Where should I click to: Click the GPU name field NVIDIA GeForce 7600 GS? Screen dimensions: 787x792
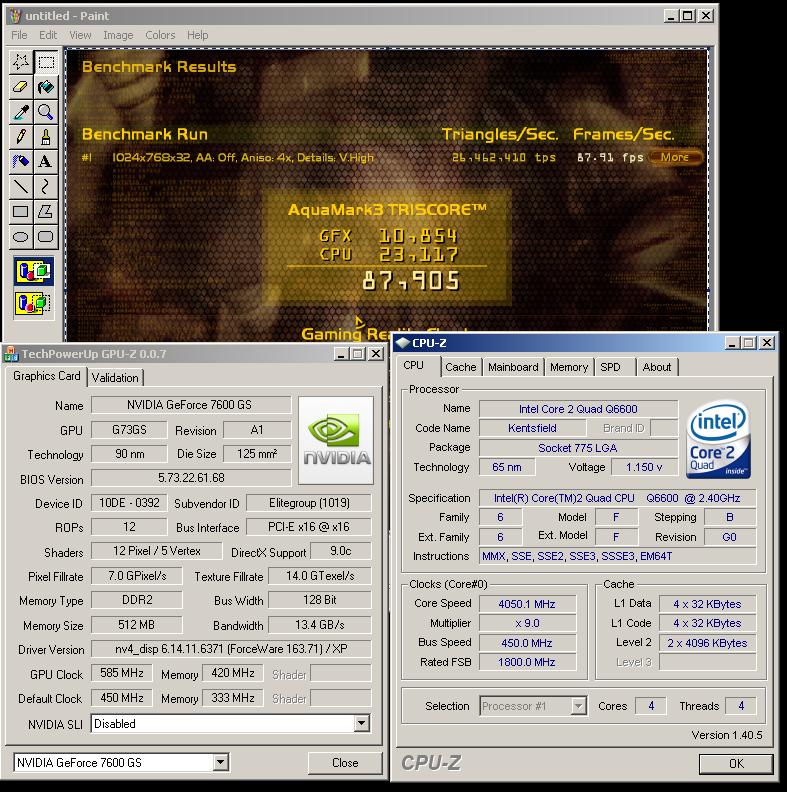[191, 405]
